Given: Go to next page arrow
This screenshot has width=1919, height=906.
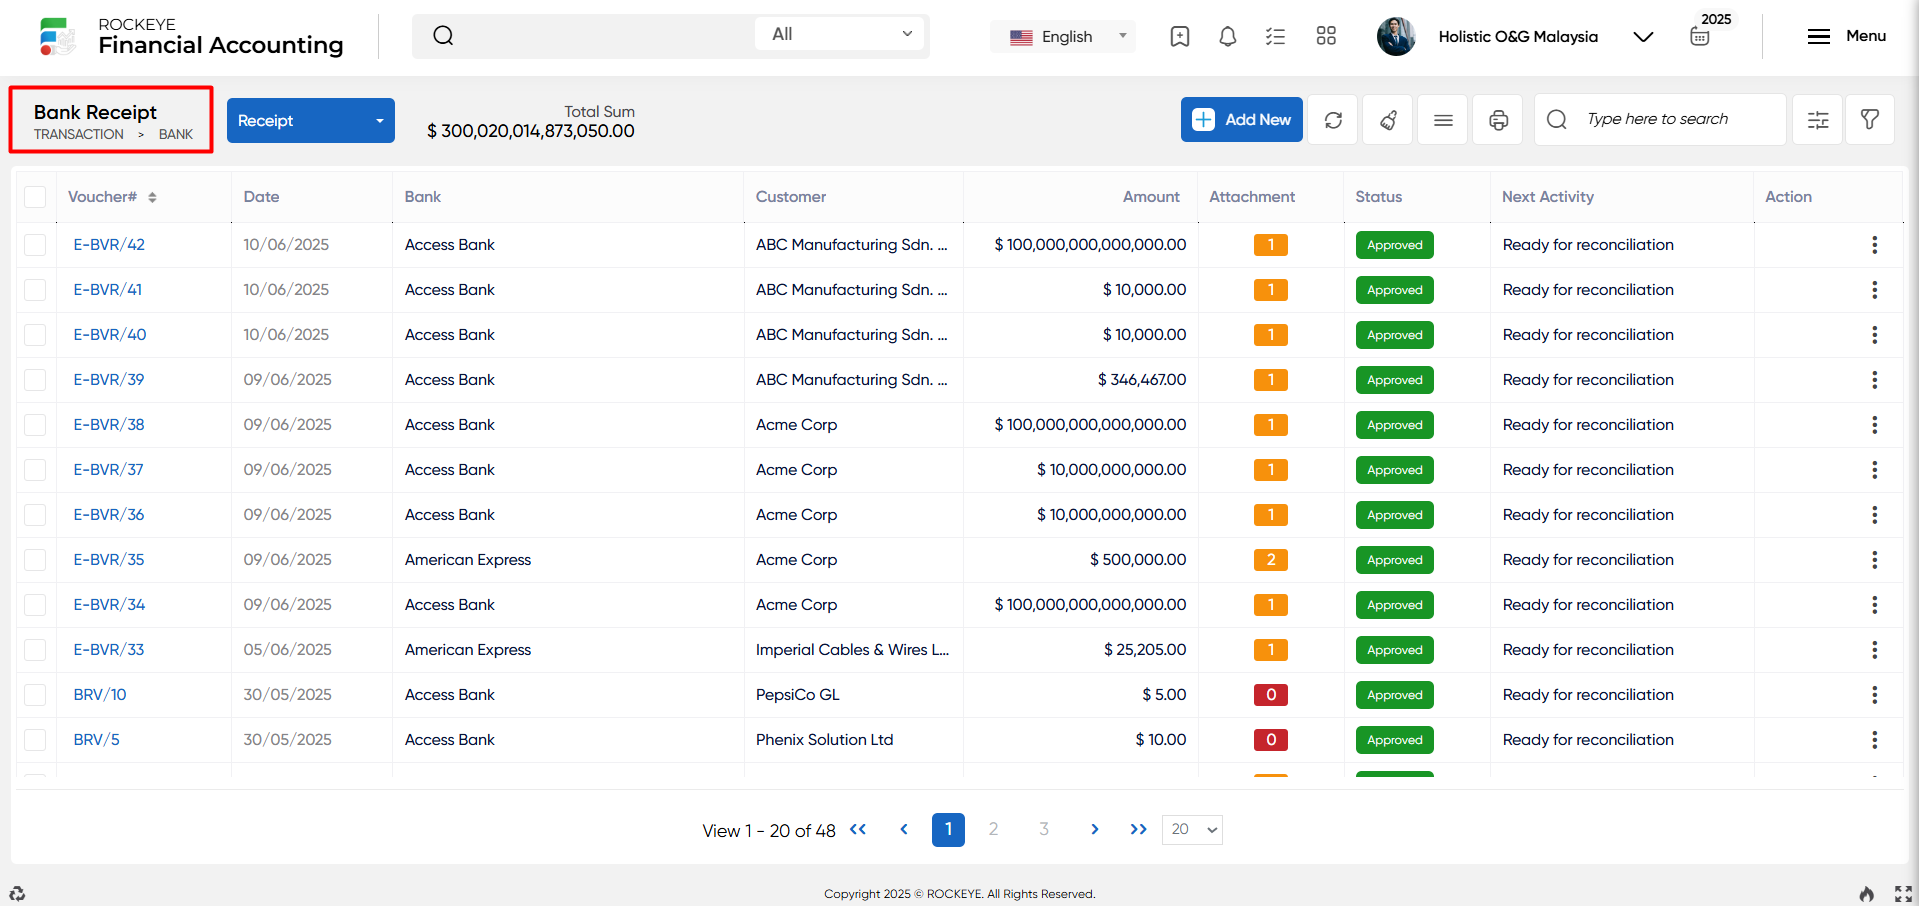Looking at the screenshot, I should point(1095,829).
